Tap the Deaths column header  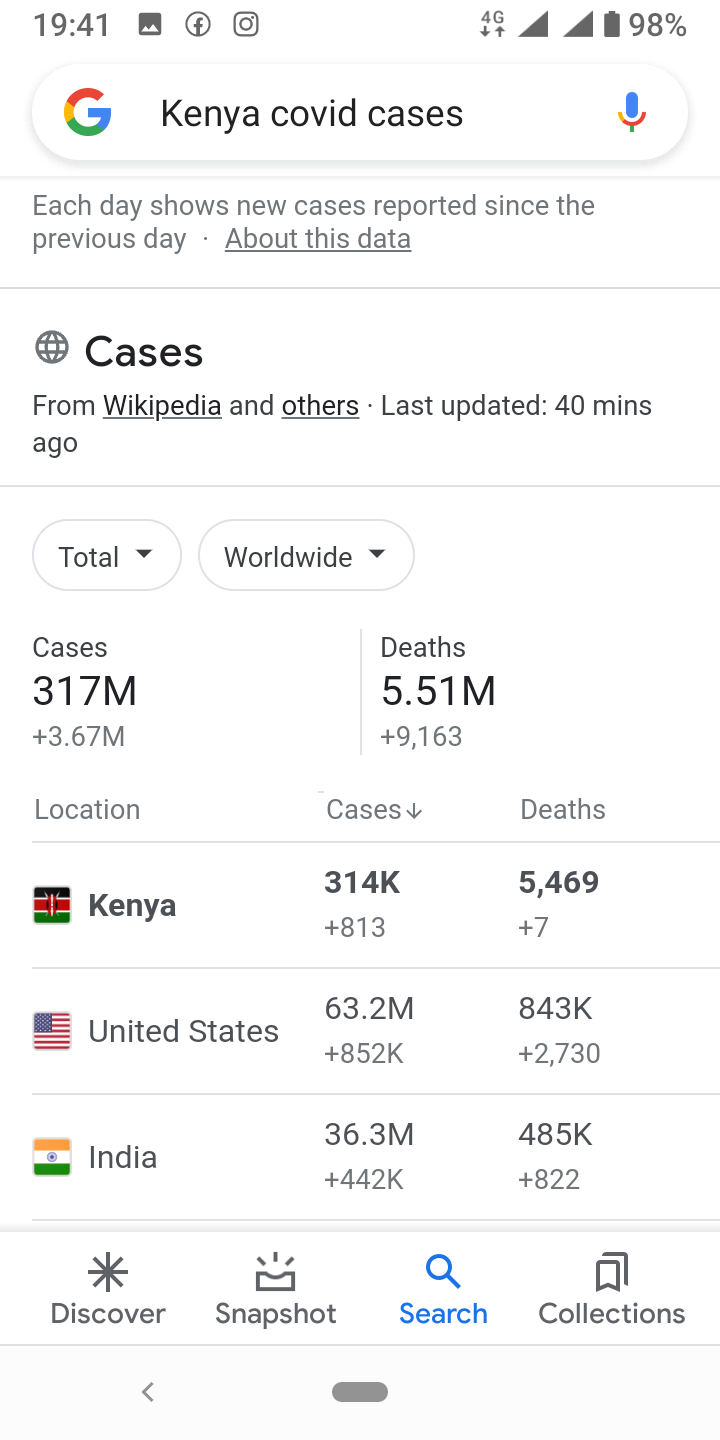[563, 809]
